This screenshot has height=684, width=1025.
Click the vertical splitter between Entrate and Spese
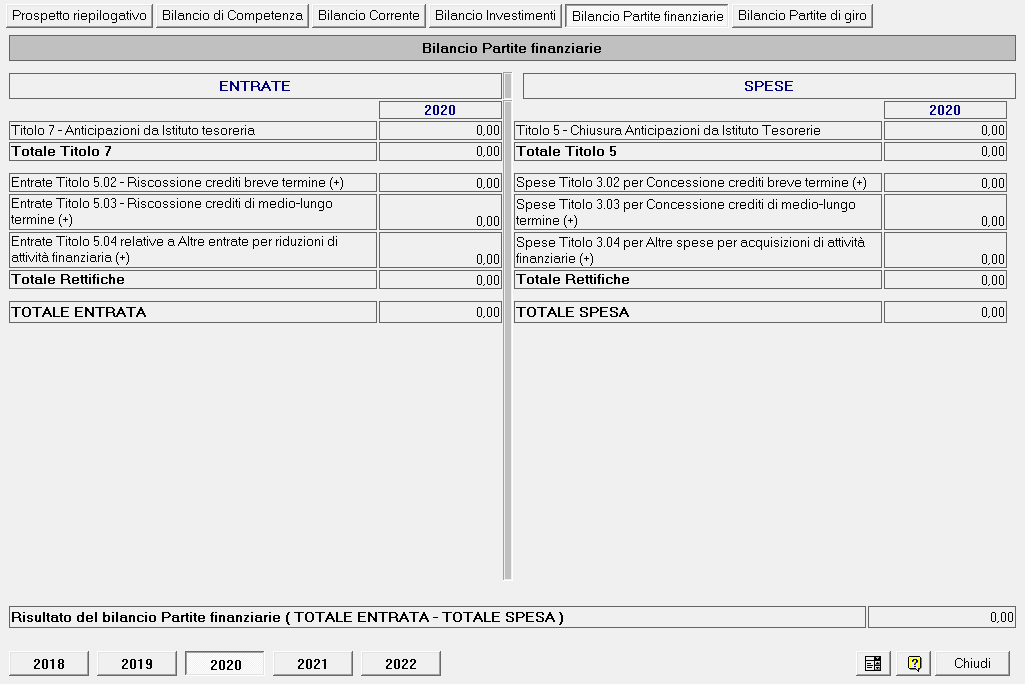507,327
